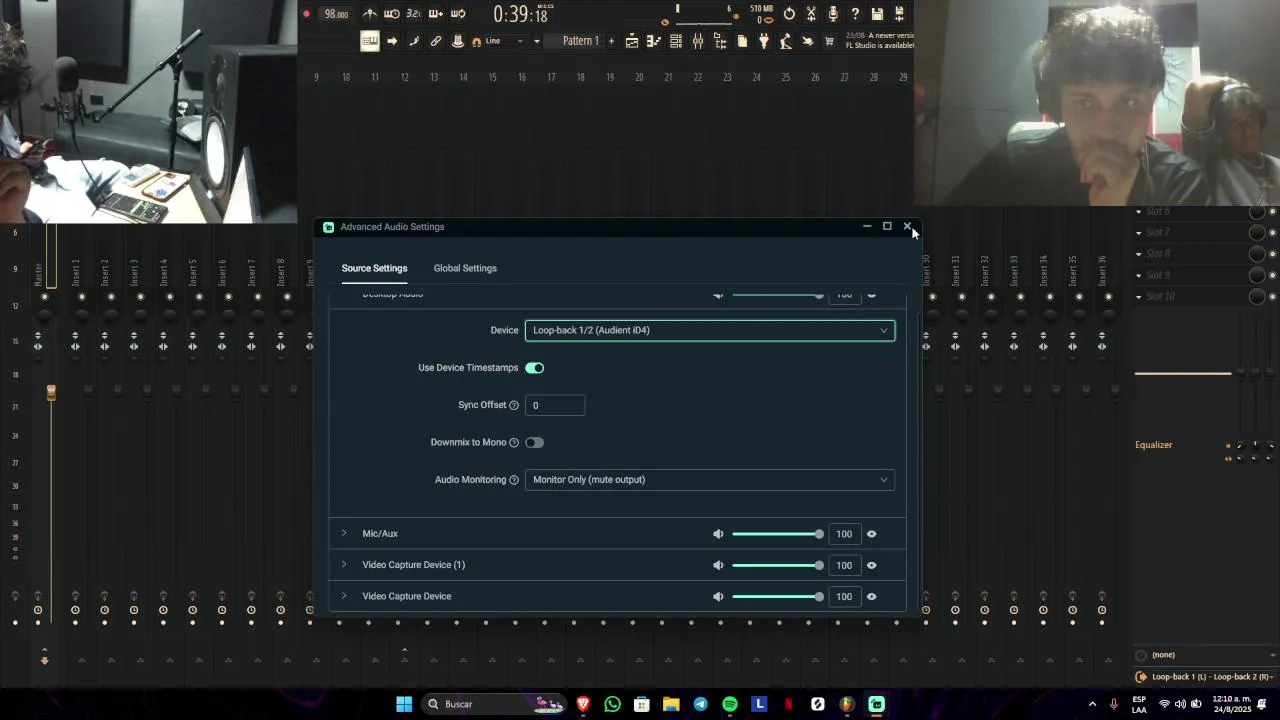
Task: Enable Downmix to Mono toggle
Action: click(535, 442)
